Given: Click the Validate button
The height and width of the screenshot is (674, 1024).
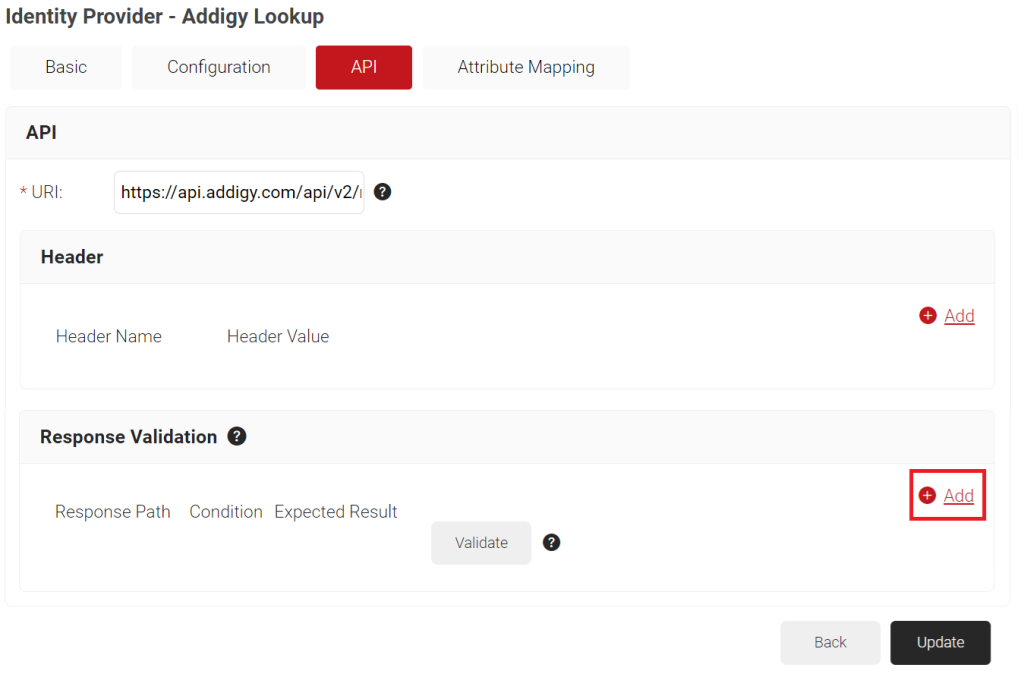Looking at the screenshot, I should point(481,542).
